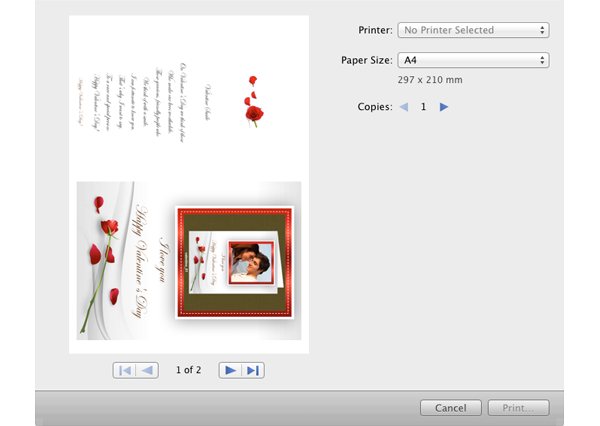Click the Print... button
Image resolution: width=600 pixels, height=426 pixels.
(x=518, y=408)
